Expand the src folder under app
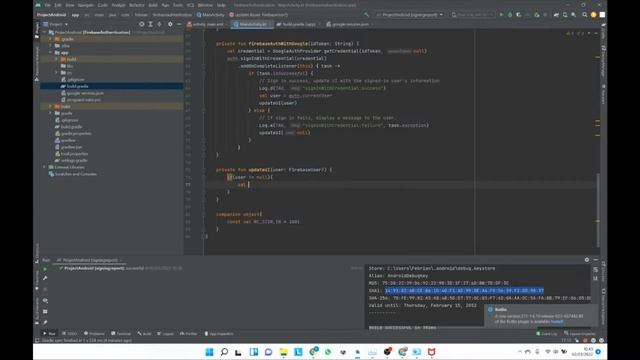Image resolution: width=640 pixels, height=360 pixels. tap(56, 73)
